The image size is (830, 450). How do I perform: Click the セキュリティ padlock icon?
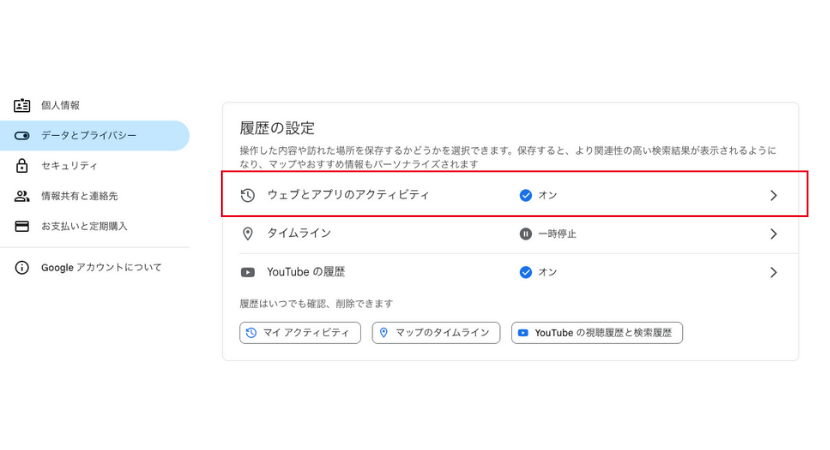pos(22,166)
